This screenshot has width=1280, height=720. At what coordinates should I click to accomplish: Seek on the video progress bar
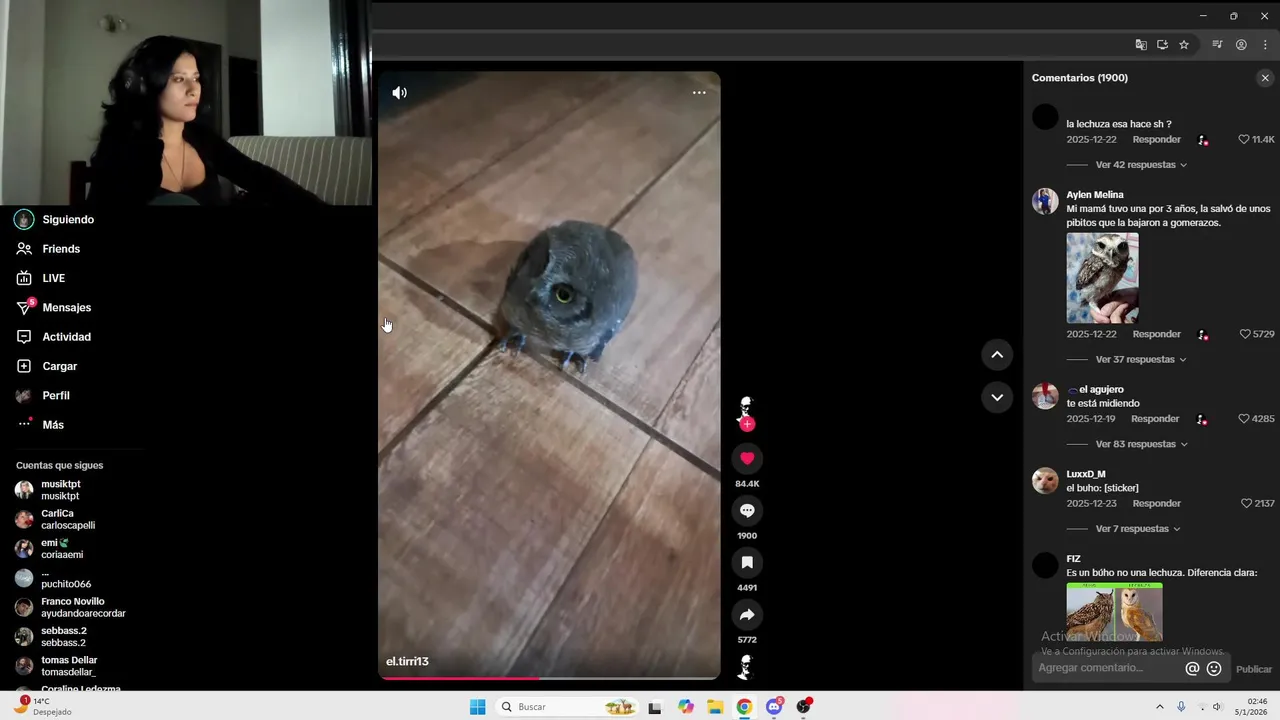point(549,678)
